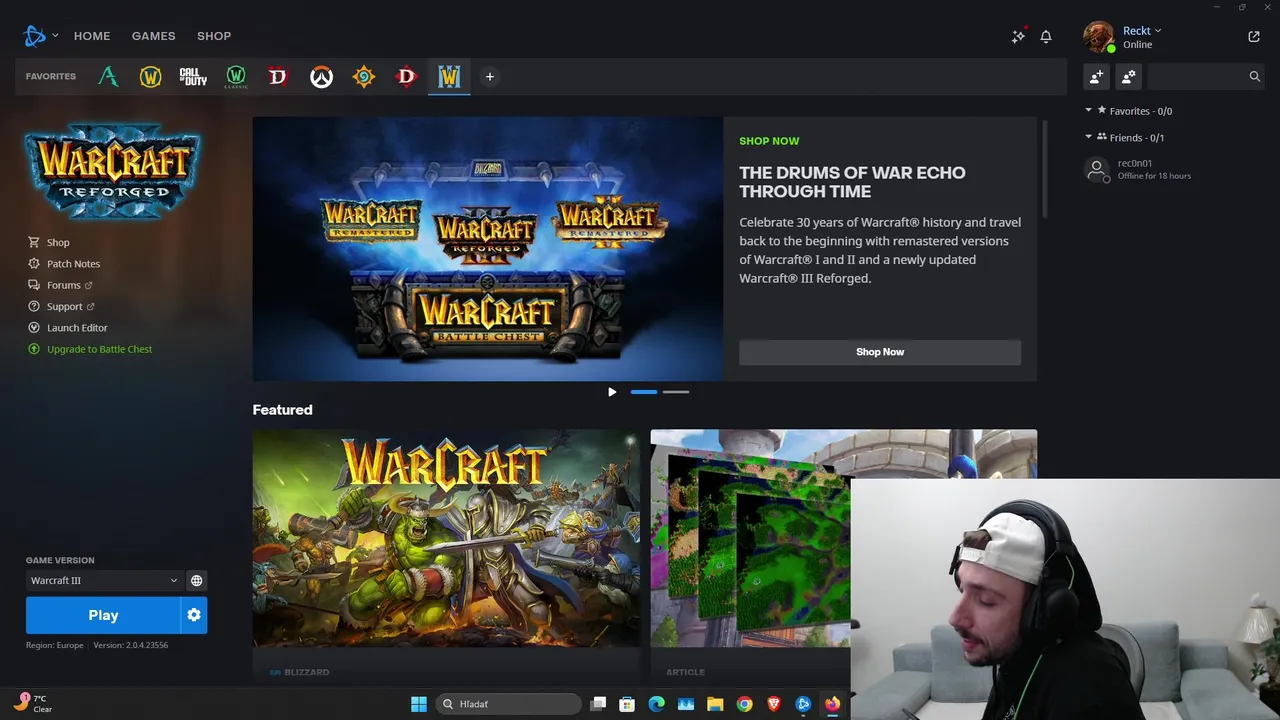Select World of Warcraft favorite icon
Viewport: 1280px width, 720px height.
tap(150, 77)
